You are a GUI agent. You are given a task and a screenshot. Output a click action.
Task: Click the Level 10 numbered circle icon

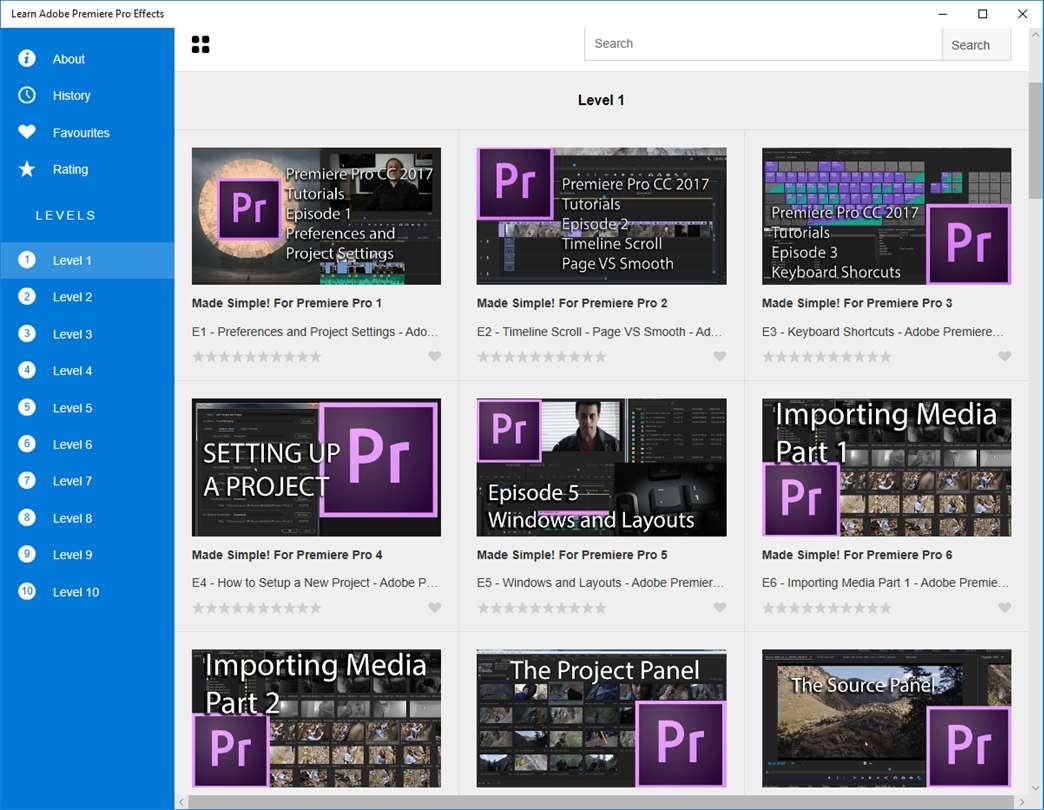pos(27,592)
